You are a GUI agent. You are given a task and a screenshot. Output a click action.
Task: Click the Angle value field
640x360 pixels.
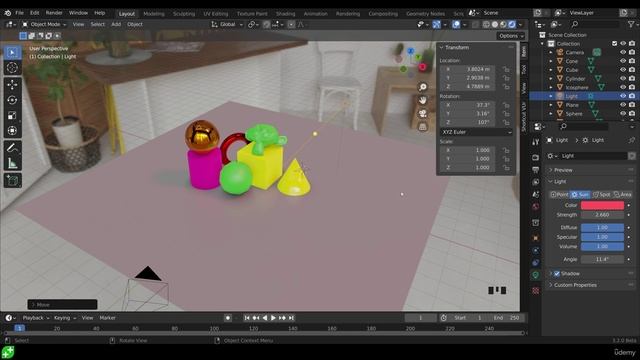tap(602, 259)
